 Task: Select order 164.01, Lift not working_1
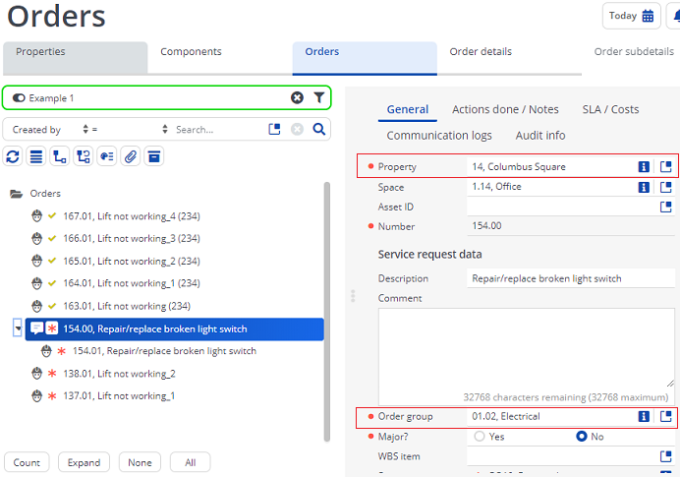[x=132, y=283]
